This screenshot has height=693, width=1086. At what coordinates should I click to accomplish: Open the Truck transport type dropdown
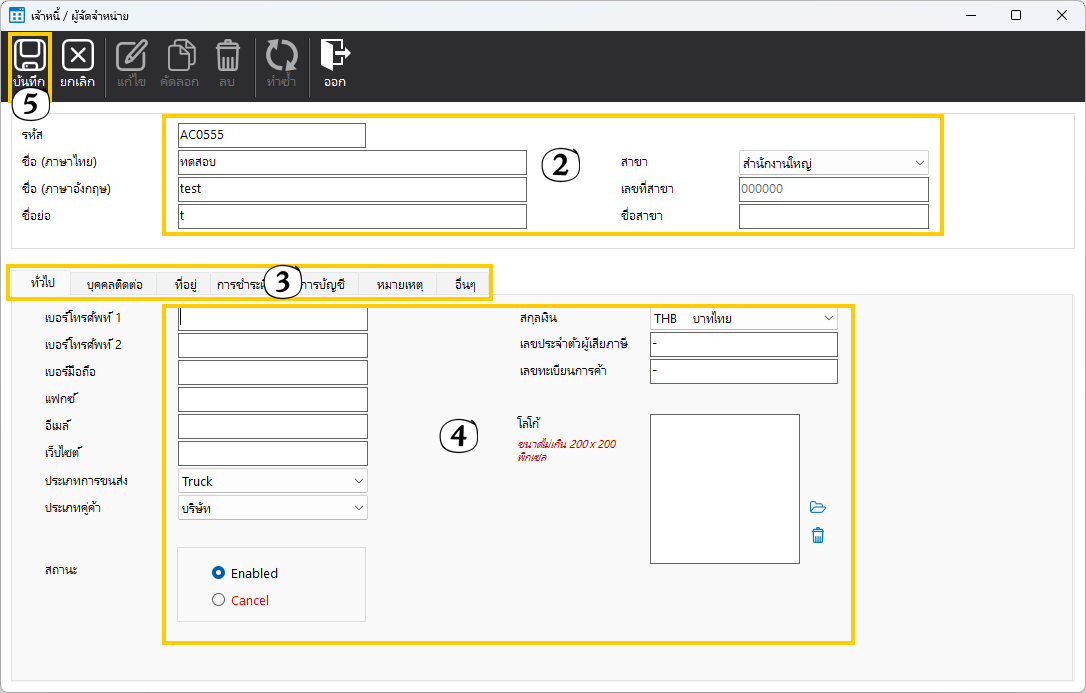tap(272, 481)
